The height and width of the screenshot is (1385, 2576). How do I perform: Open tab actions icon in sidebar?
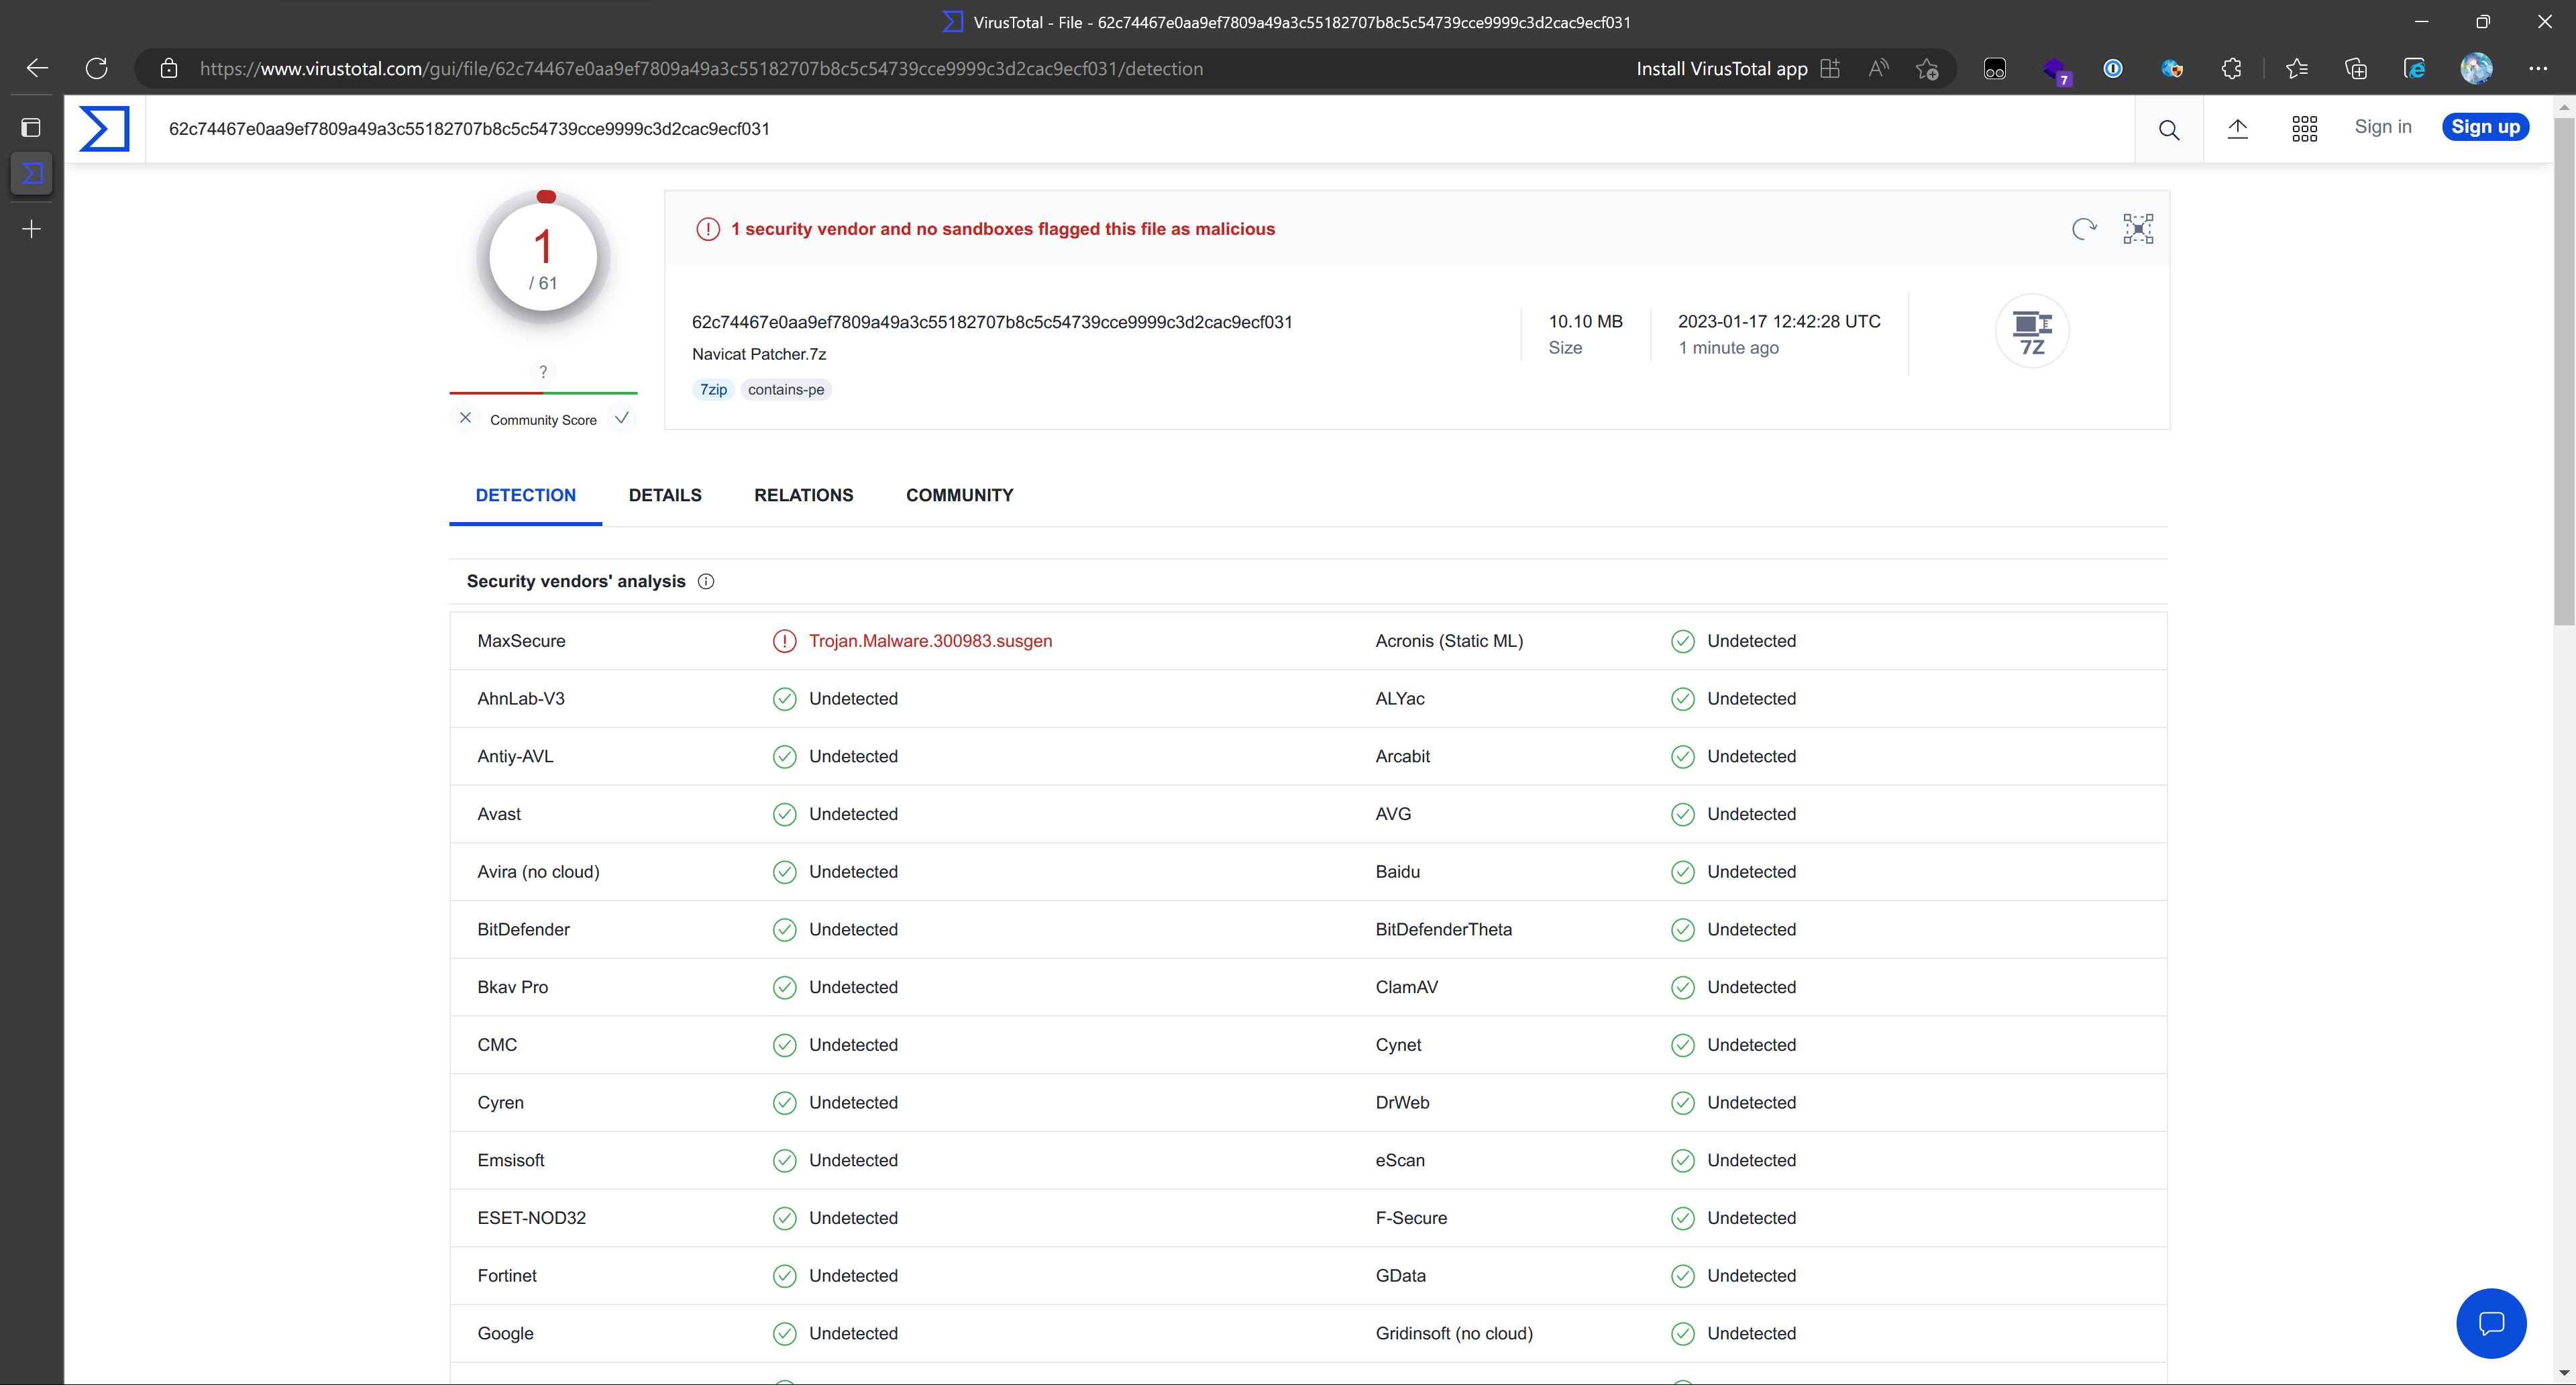click(31, 127)
